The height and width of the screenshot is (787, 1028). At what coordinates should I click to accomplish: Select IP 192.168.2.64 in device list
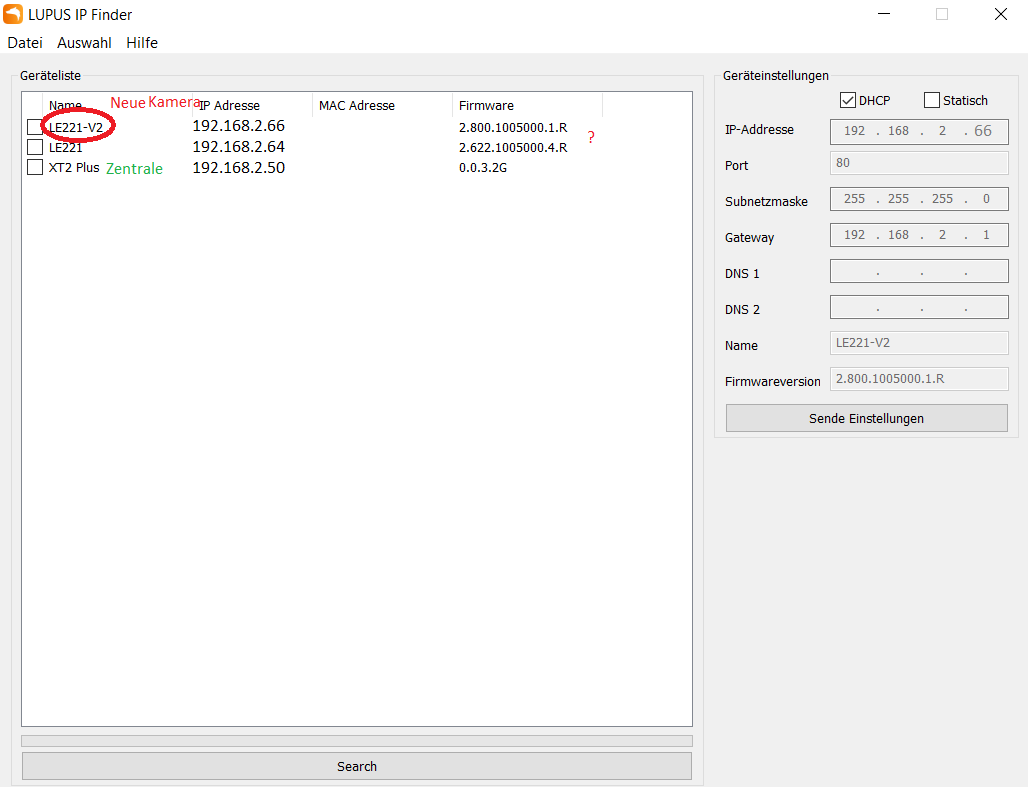pos(239,147)
